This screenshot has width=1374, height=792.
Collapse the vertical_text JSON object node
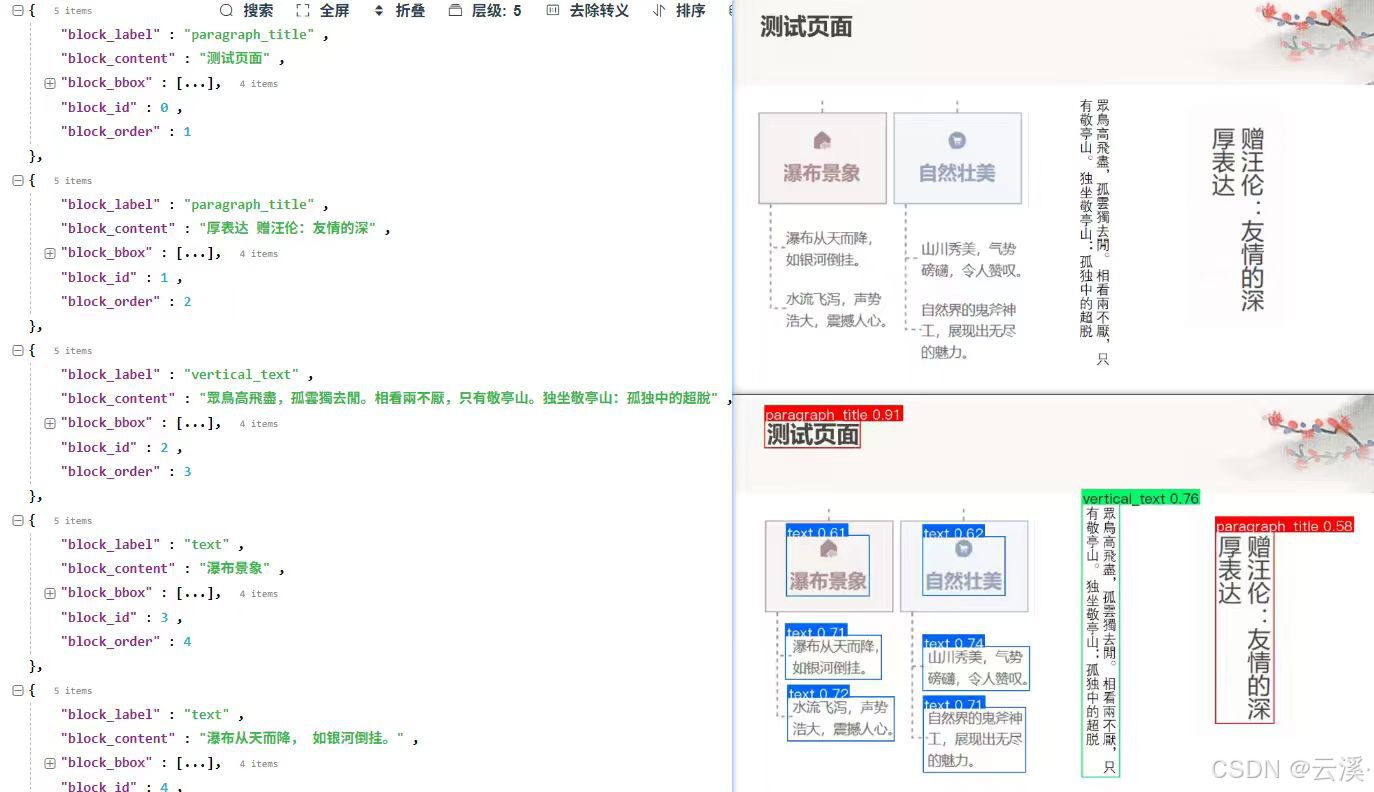(x=17, y=350)
